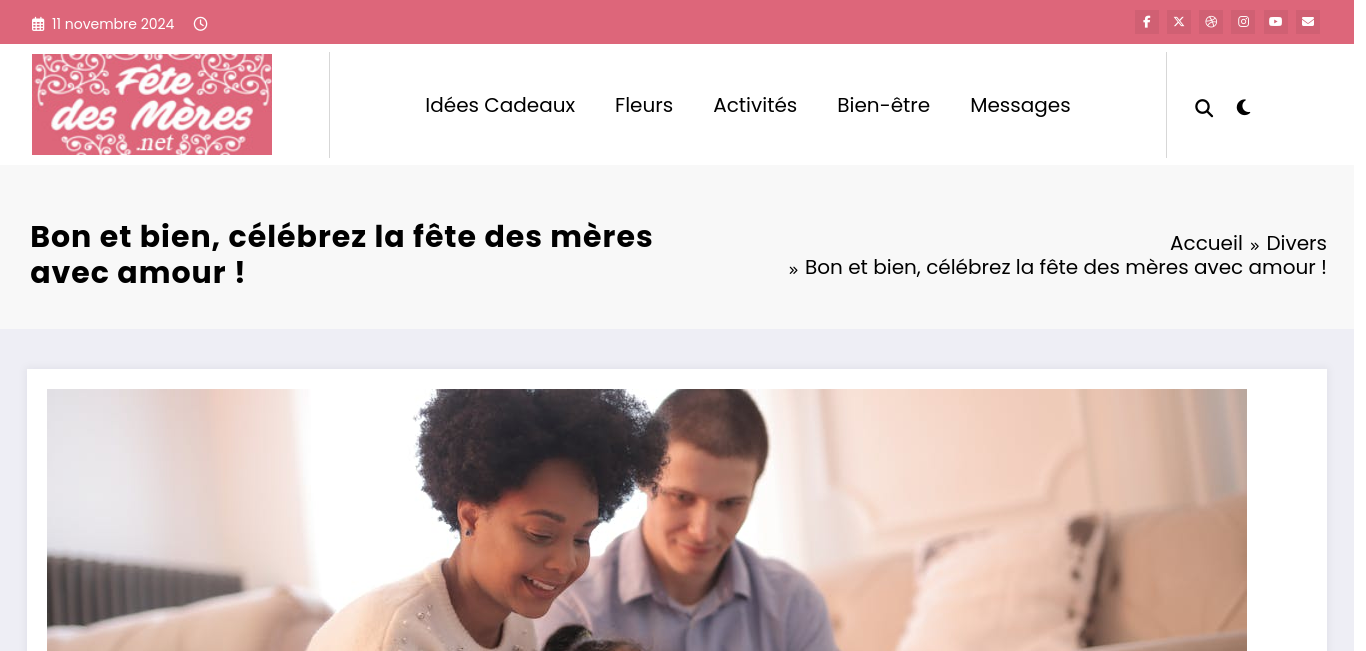Toggle dark mode with moon icon
The height and width of the screenshot is (651, 1366).
pos(1243,107)
